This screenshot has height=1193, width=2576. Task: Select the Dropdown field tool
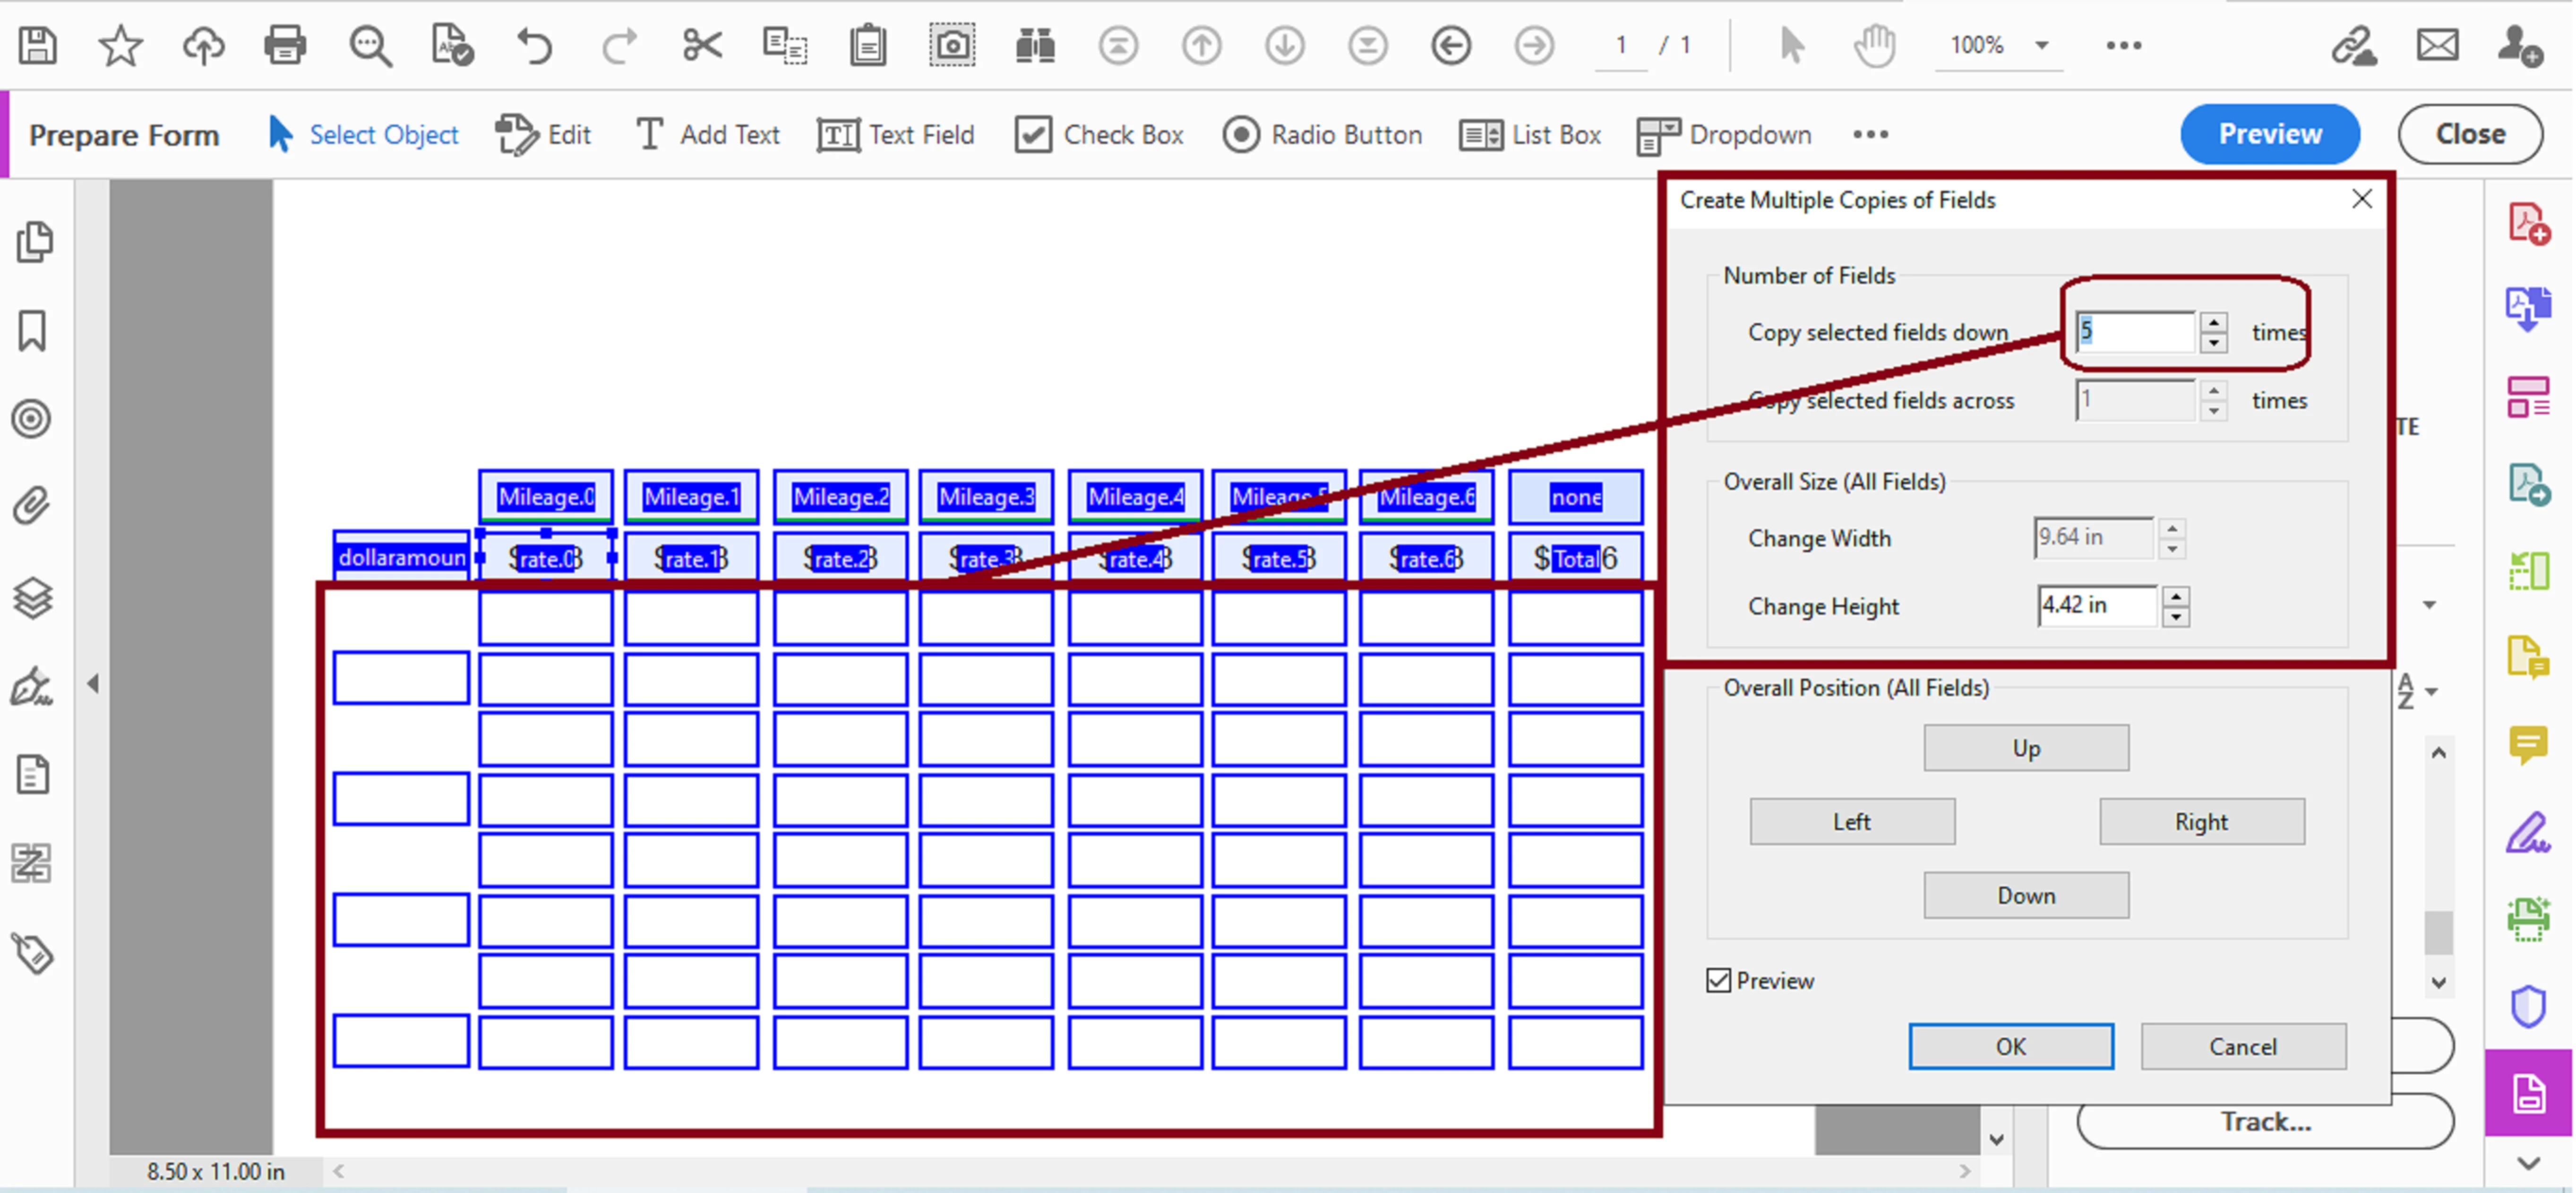(x=1724, y=135)
